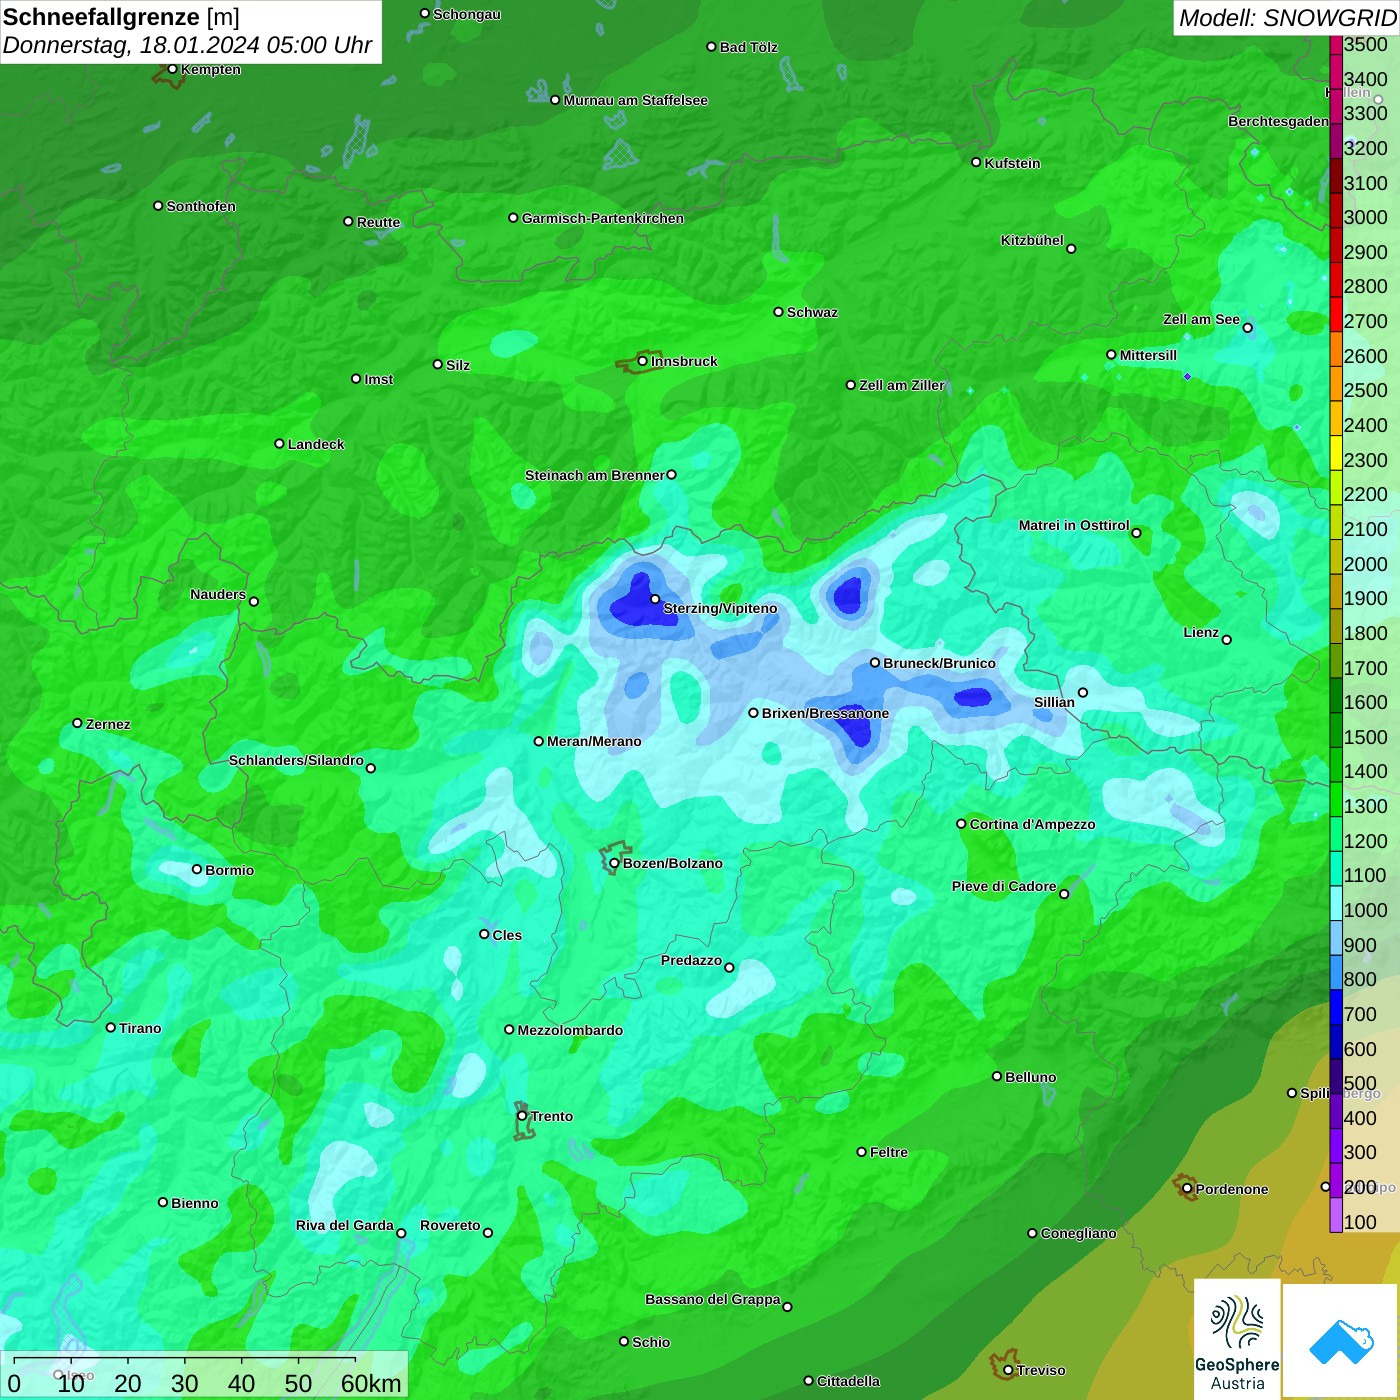Click the Bormio city marker dot
Screen dimensions: 1400x1400
tap(197, 869)
